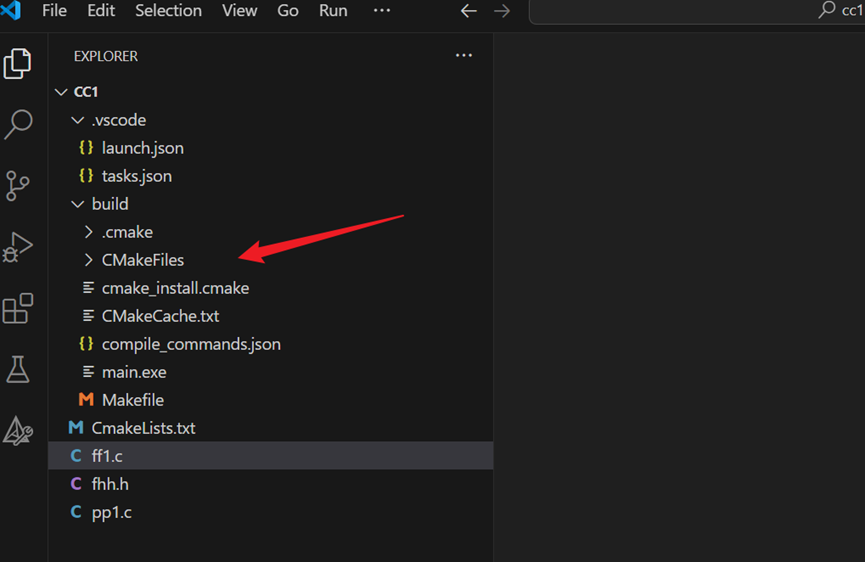865x562 pixels.
Task: Show more menu bar items ellipsis
Action: pyautogui.click(x=382, y=10)
